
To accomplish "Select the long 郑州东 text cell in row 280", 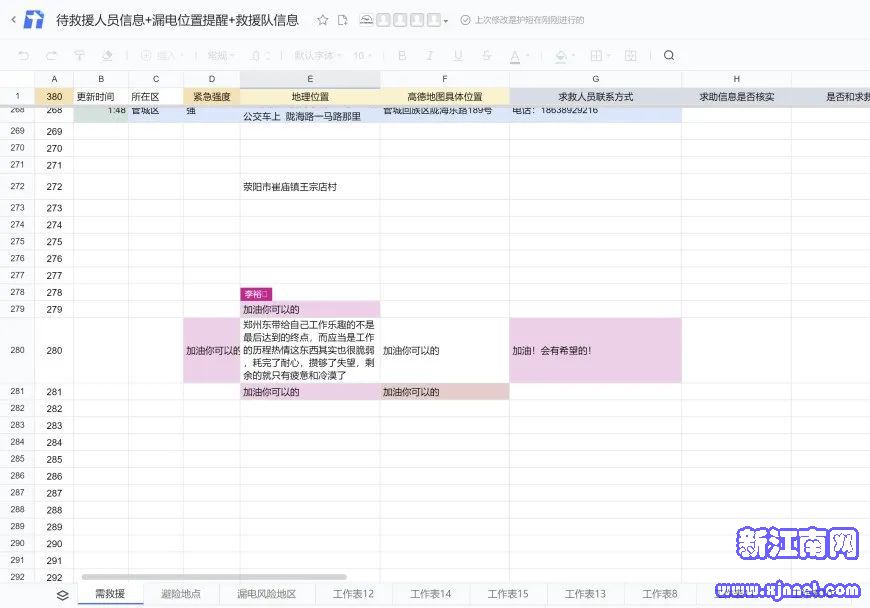I will [x=310, y=351].
